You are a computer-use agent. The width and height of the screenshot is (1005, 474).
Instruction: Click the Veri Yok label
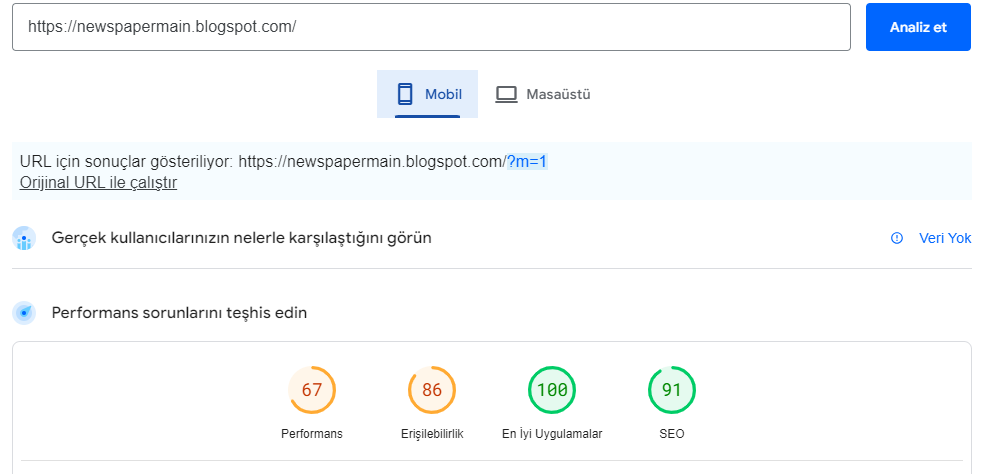[x=945, y=238]
